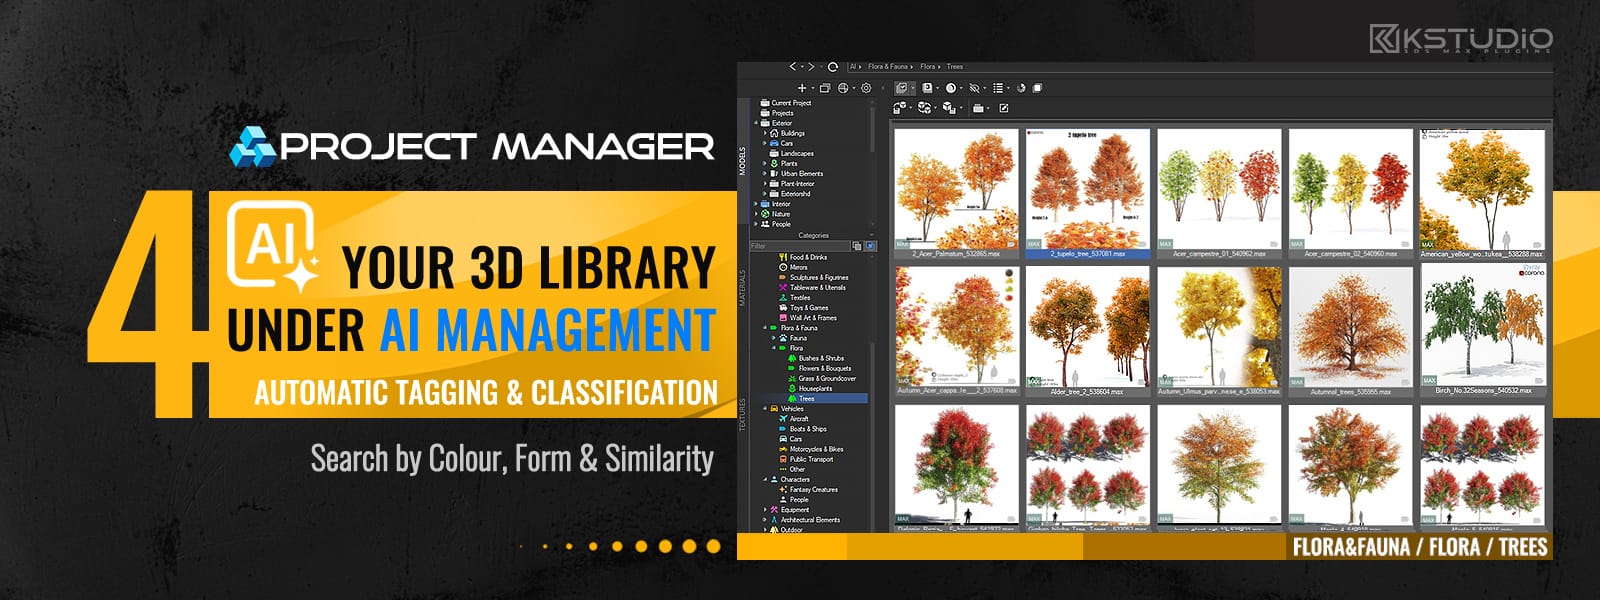The height and width of the screenshot is (600, 1600).
Task: Click the folder-box icon on the lower toolbar
Action: 978,108
